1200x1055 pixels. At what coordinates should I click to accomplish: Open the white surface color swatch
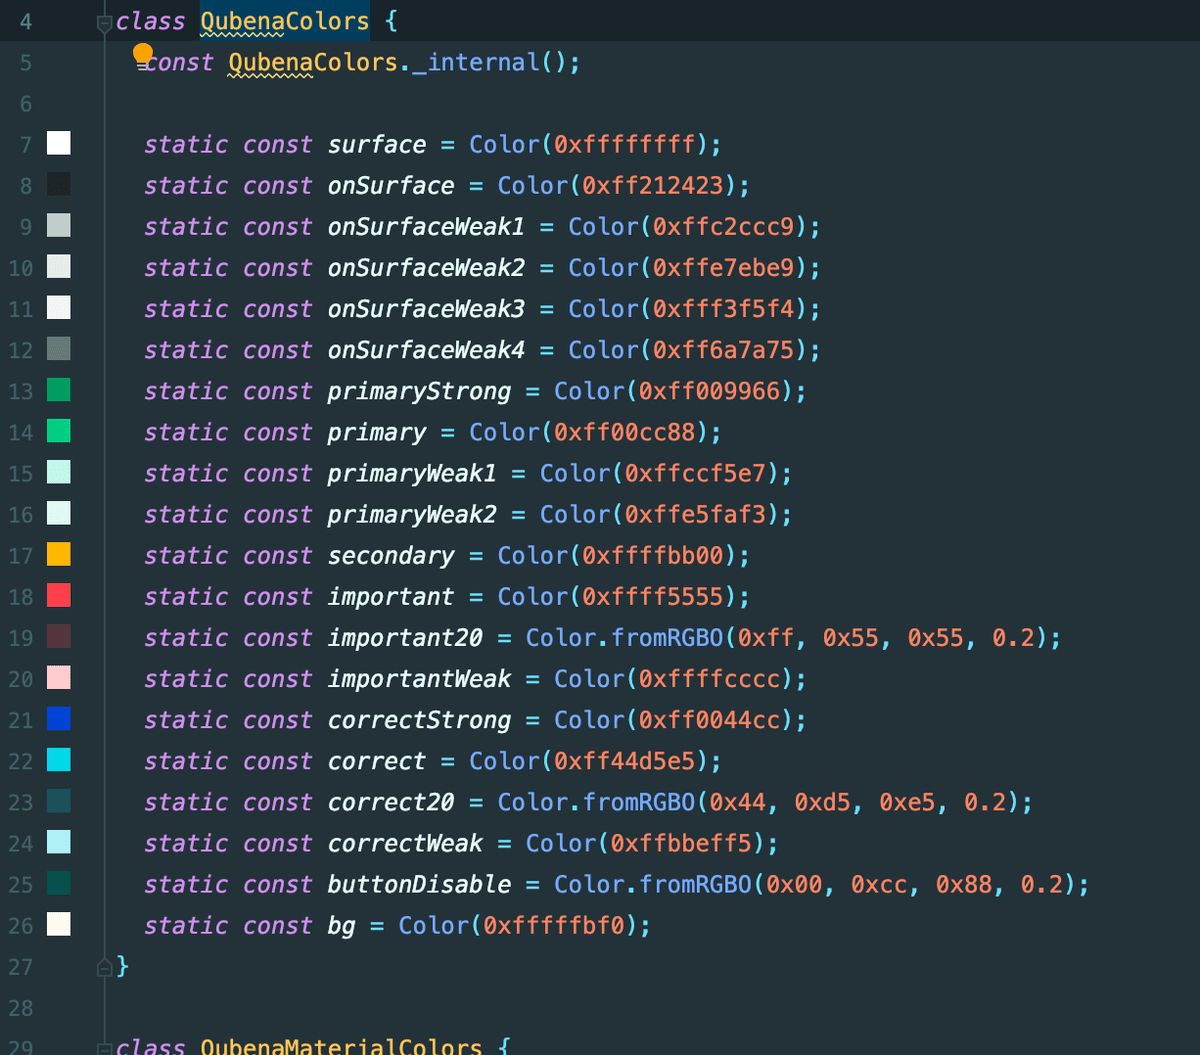point(58,144)
